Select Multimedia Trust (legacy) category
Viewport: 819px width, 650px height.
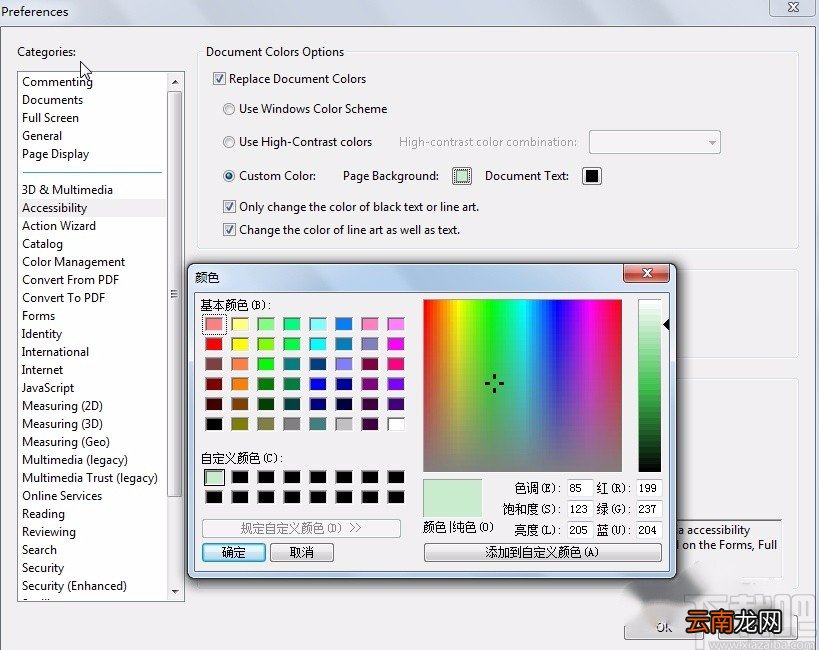(x=90, y=478)
